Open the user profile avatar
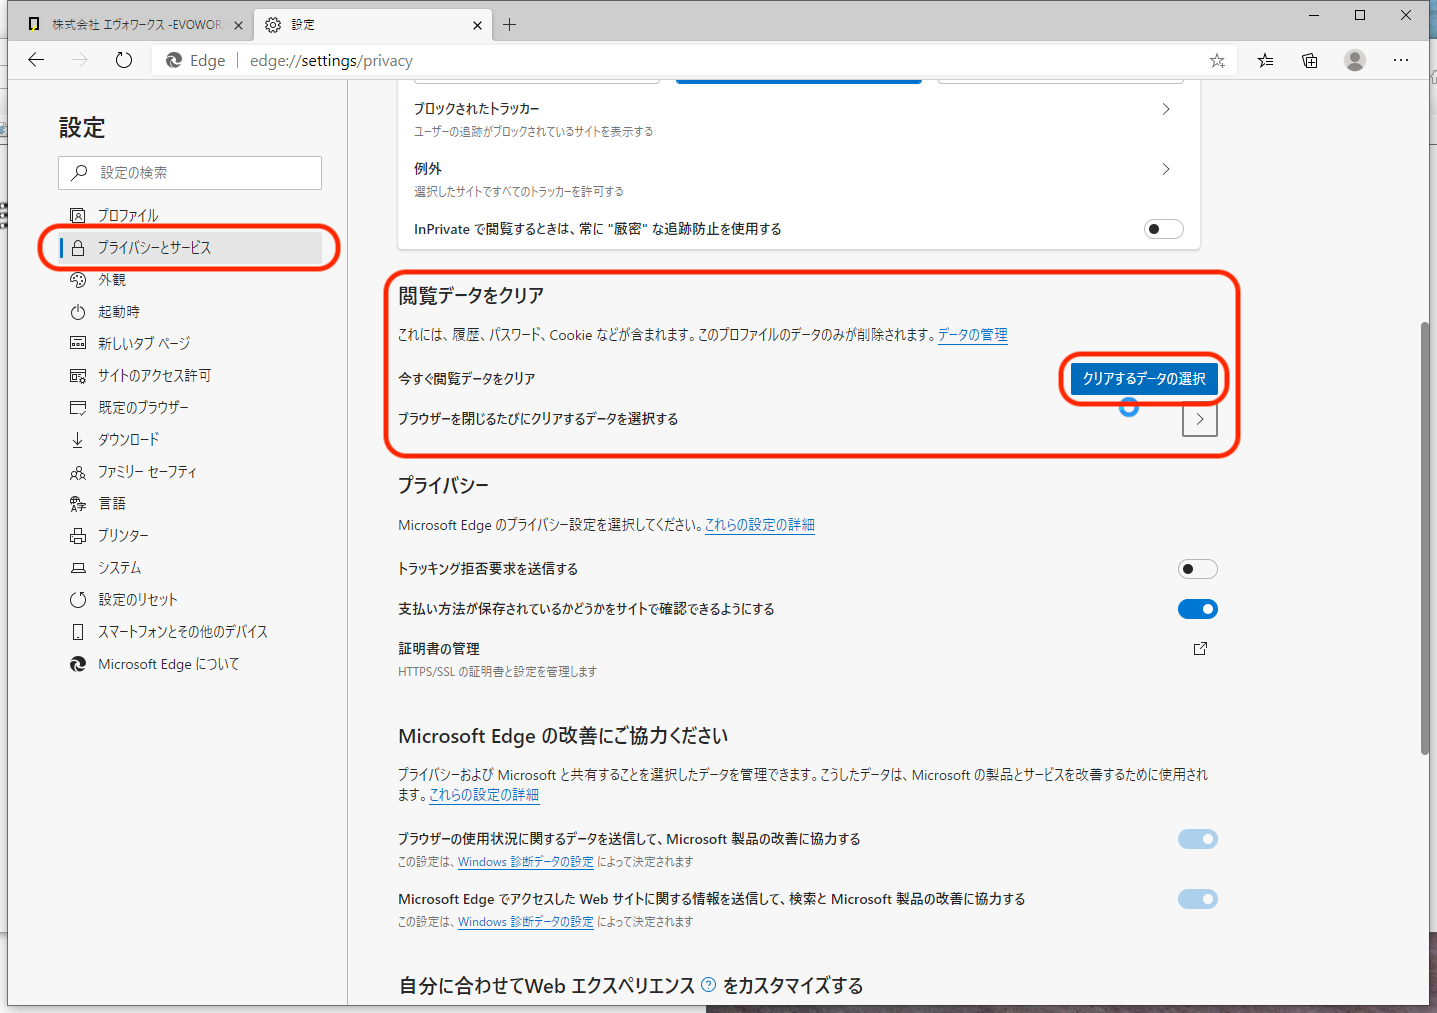This screenshot has width=1437, height=1013. pos(1355,61)
